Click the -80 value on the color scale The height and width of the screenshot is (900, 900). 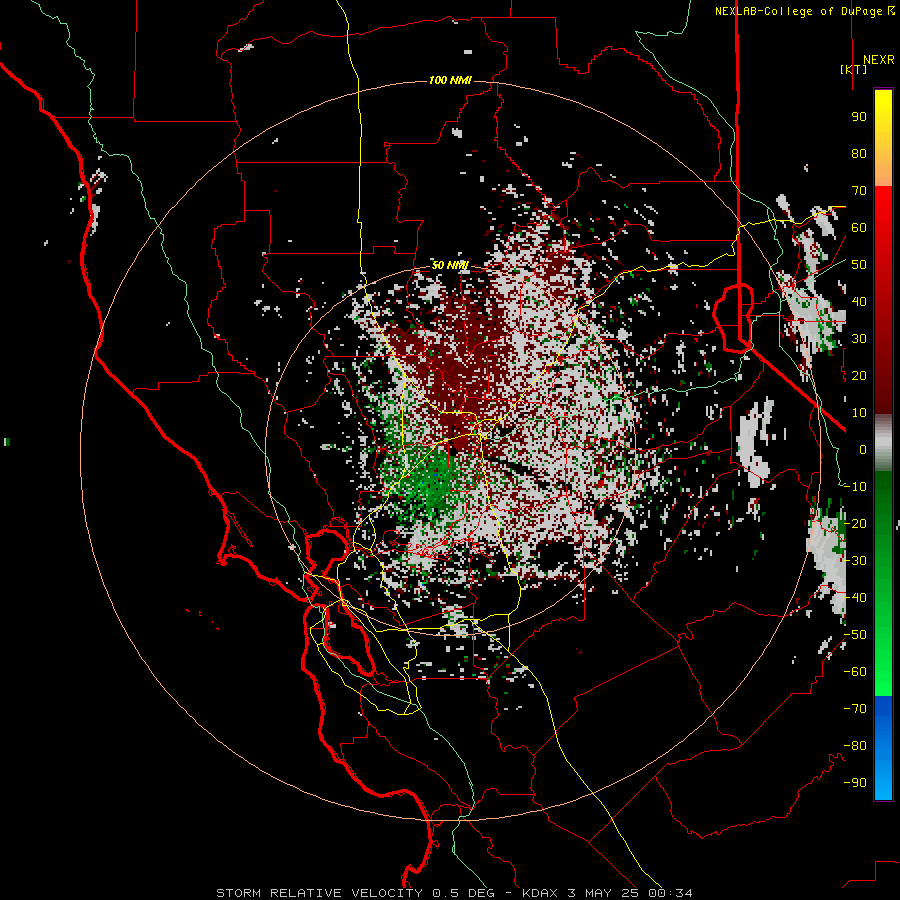point(855,746)
